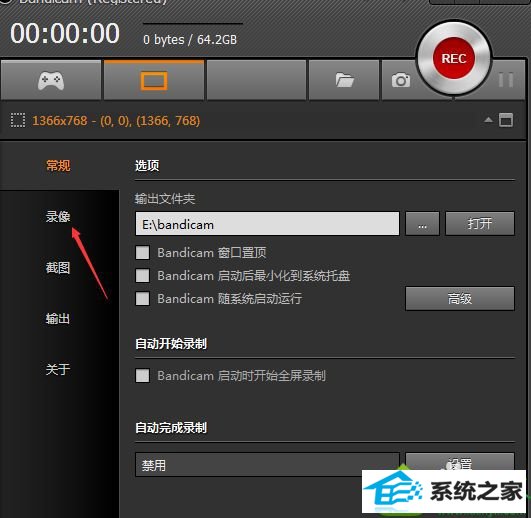Take a screenshot with camera icon

coord(401,81)
